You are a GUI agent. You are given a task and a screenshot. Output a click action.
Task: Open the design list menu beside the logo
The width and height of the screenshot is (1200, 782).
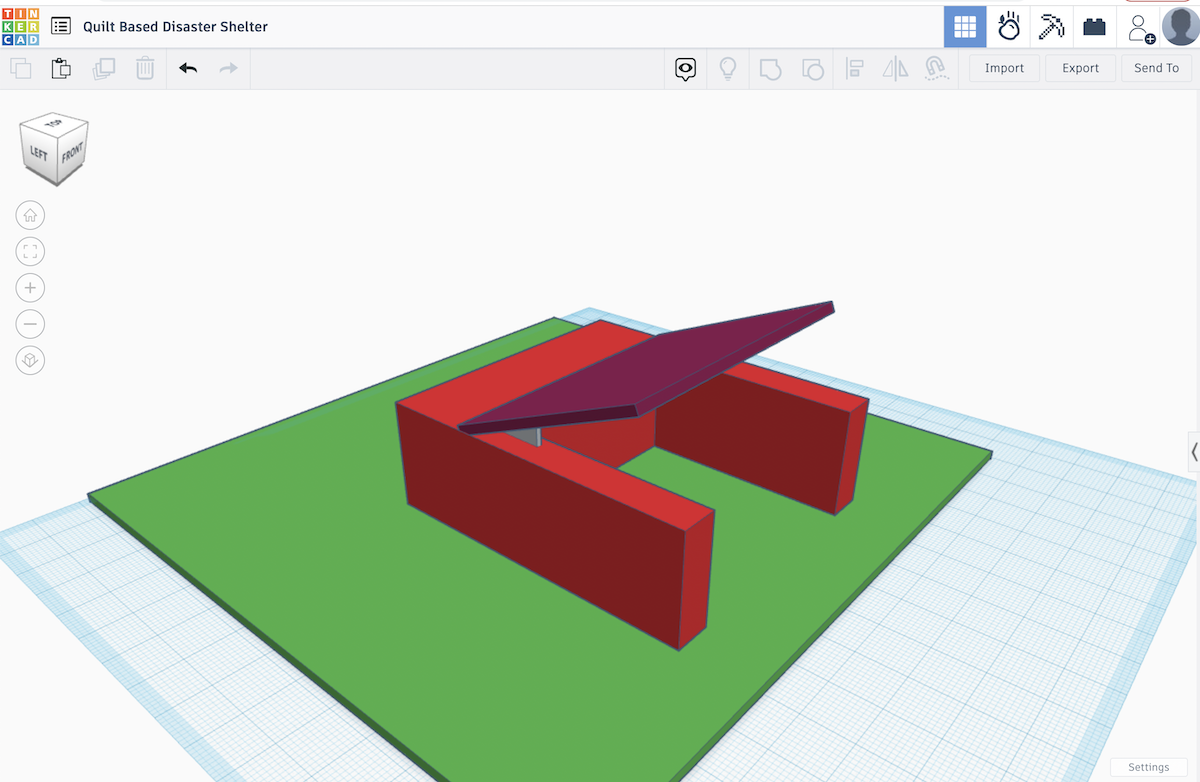click(63, 26)
